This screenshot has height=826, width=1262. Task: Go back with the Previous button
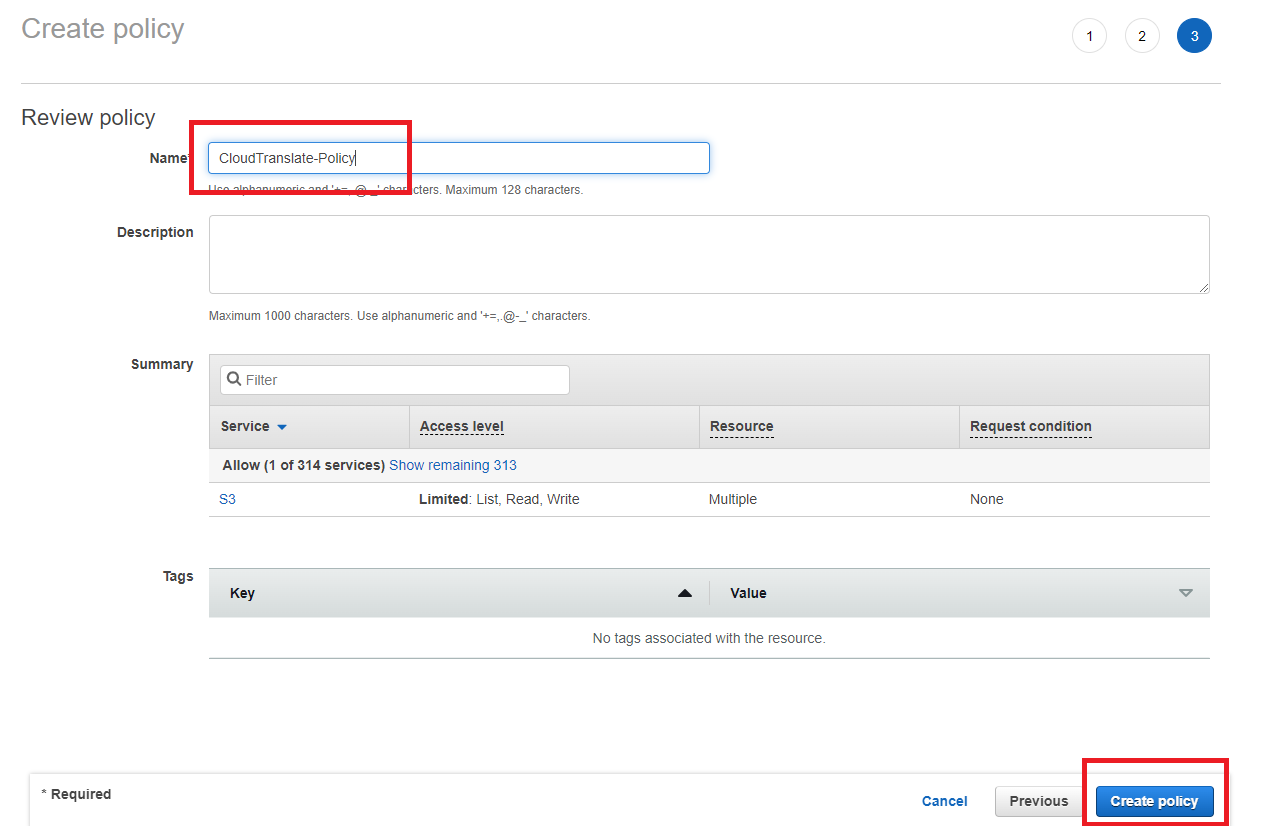[1038, 801]
